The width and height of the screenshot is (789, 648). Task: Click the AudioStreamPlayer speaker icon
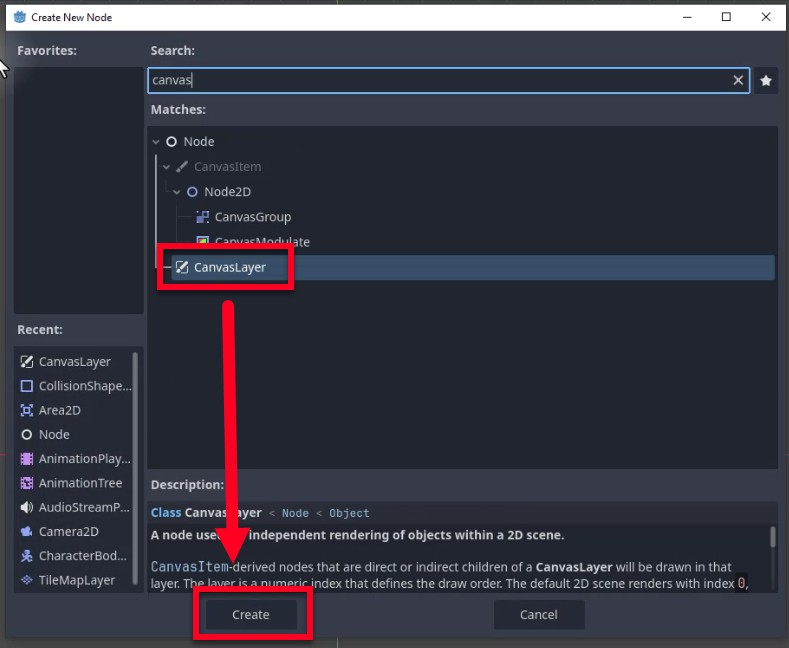click(27, 507)
